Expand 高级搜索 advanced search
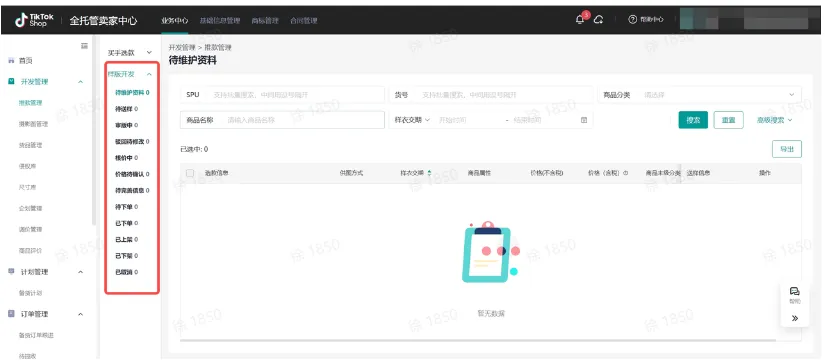This screenshot has height=363, width=825. pyautogui.click(x=774, y=120)
